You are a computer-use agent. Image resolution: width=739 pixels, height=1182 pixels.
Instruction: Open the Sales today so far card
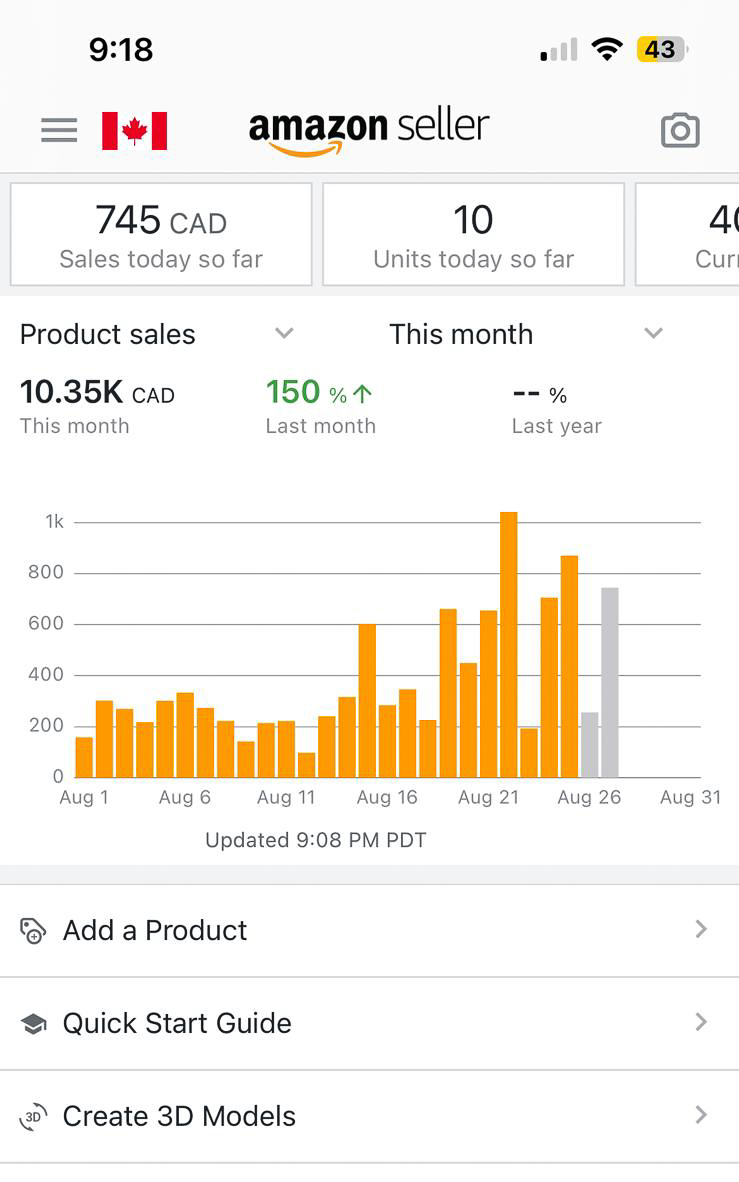(161, 235)
